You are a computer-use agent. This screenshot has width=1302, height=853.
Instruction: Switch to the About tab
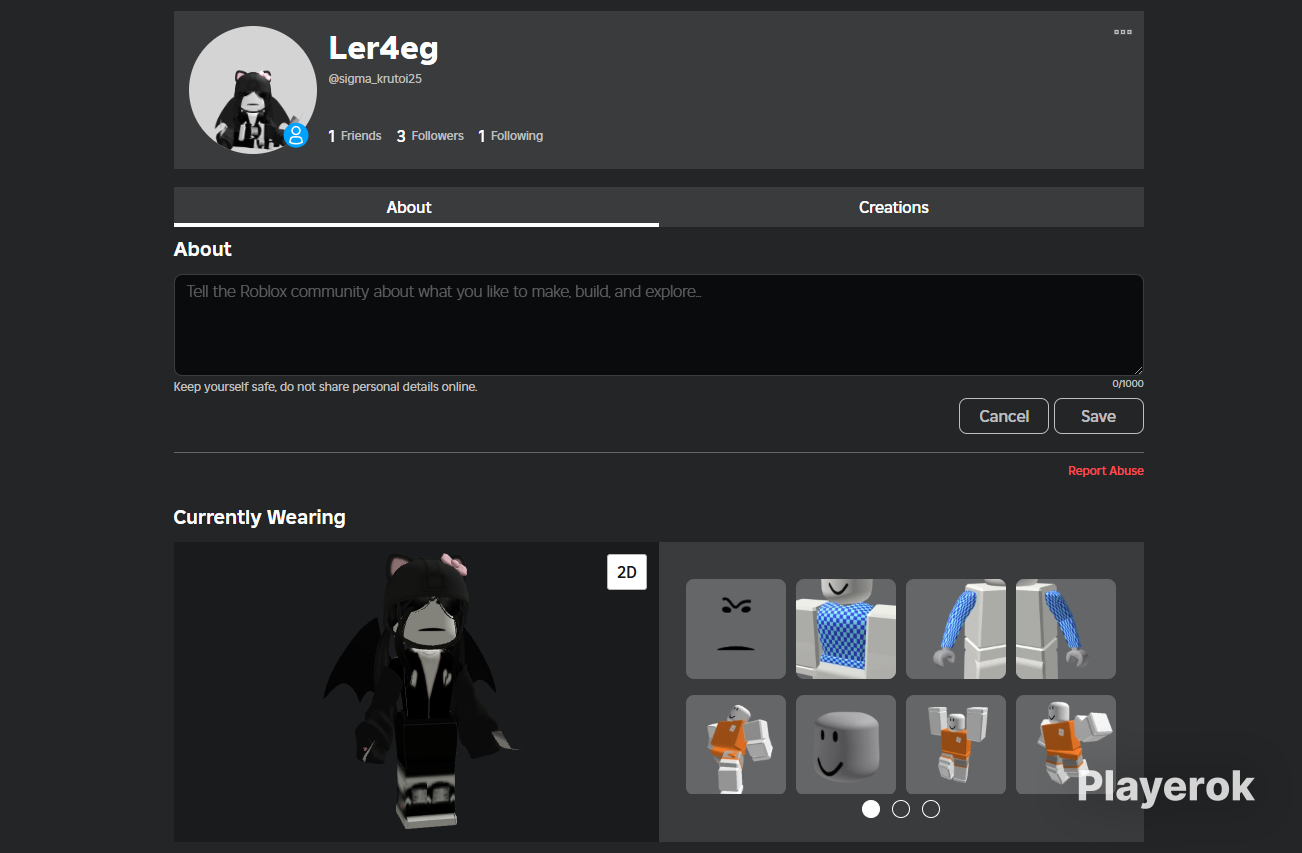click(416, 207)
